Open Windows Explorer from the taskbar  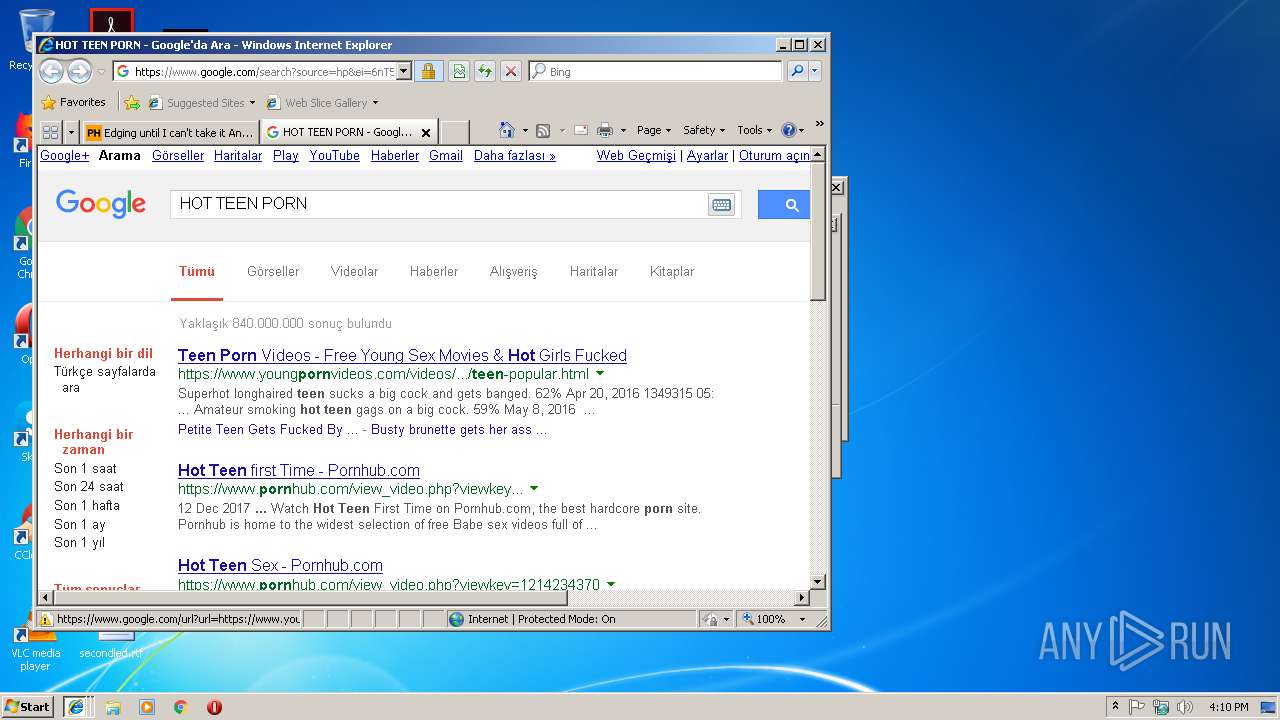[x=113, y=707]
